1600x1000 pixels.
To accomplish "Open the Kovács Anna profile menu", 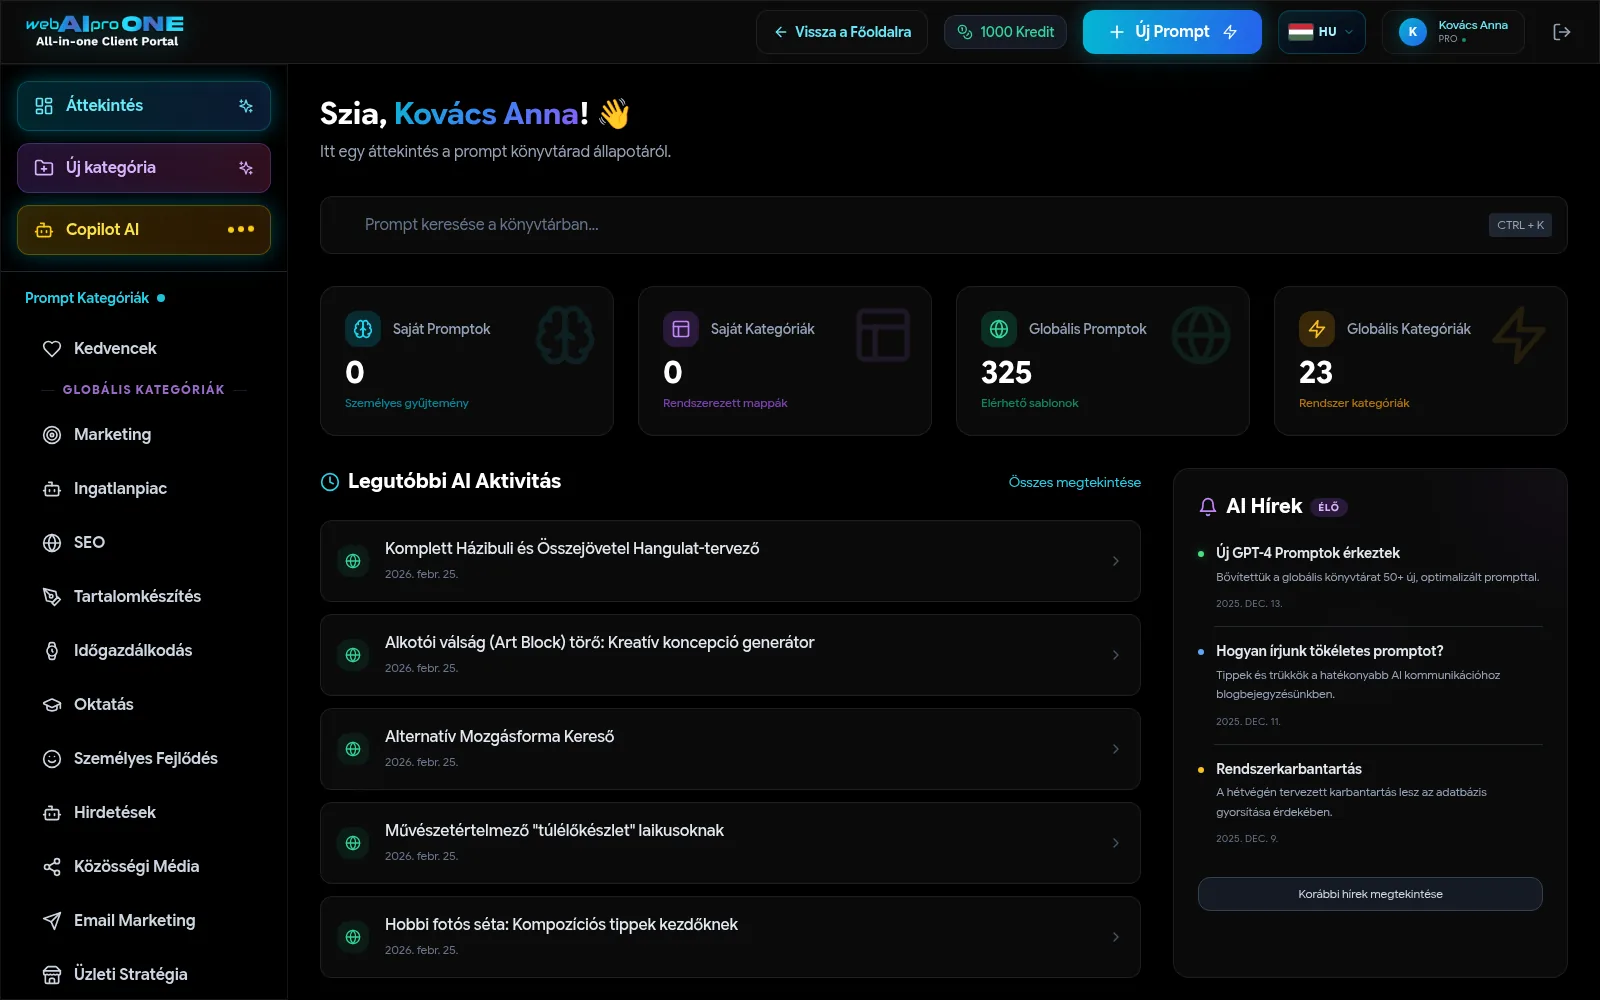I will tap(1453, 32).
